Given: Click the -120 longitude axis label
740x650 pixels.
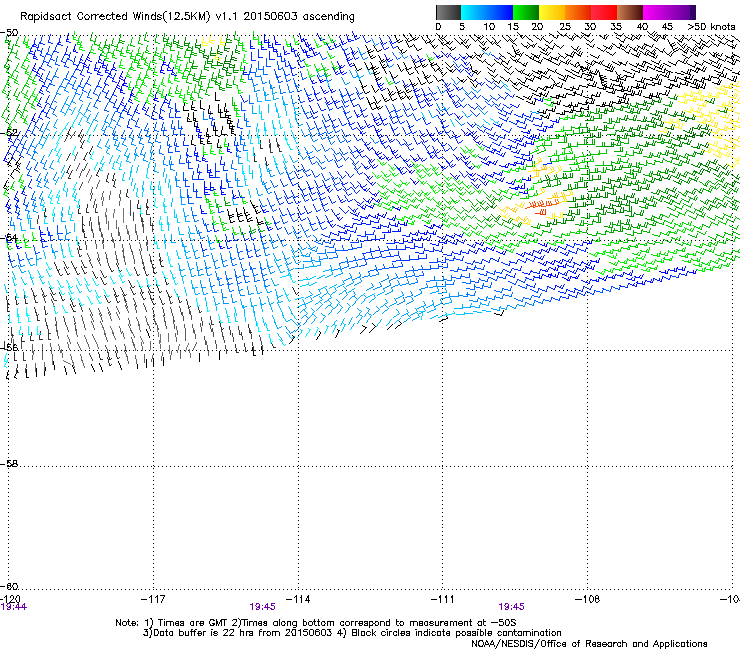Looking at the screenshot, I should [10, 599].
